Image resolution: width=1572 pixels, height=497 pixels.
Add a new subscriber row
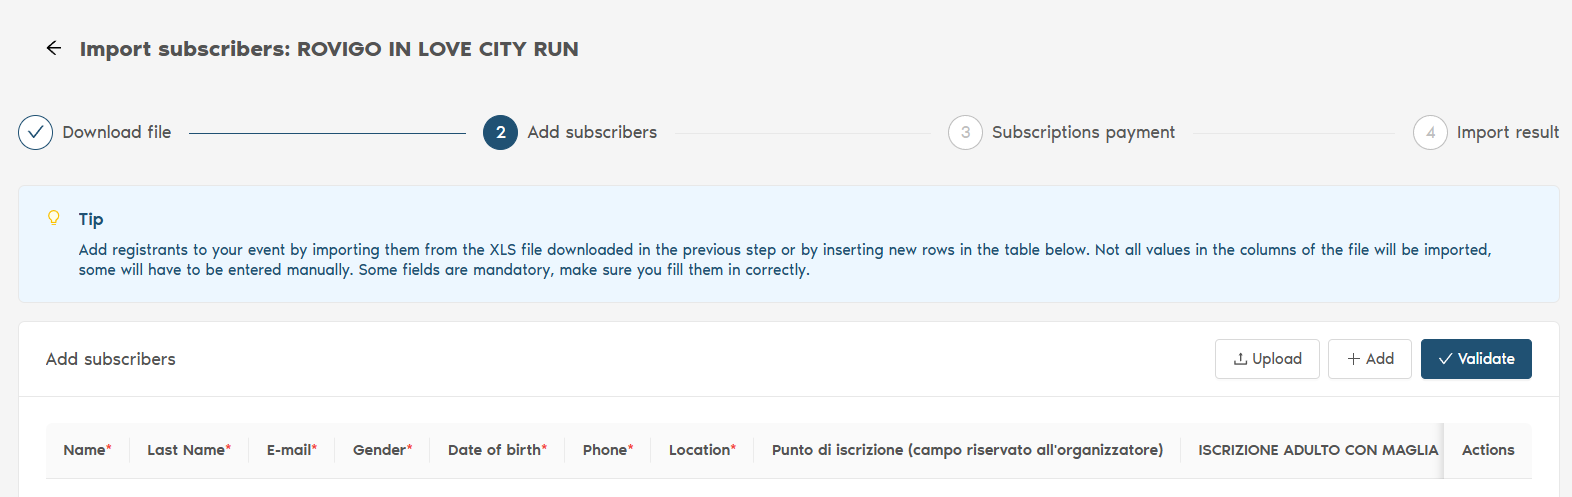[x=1369, y=359]
